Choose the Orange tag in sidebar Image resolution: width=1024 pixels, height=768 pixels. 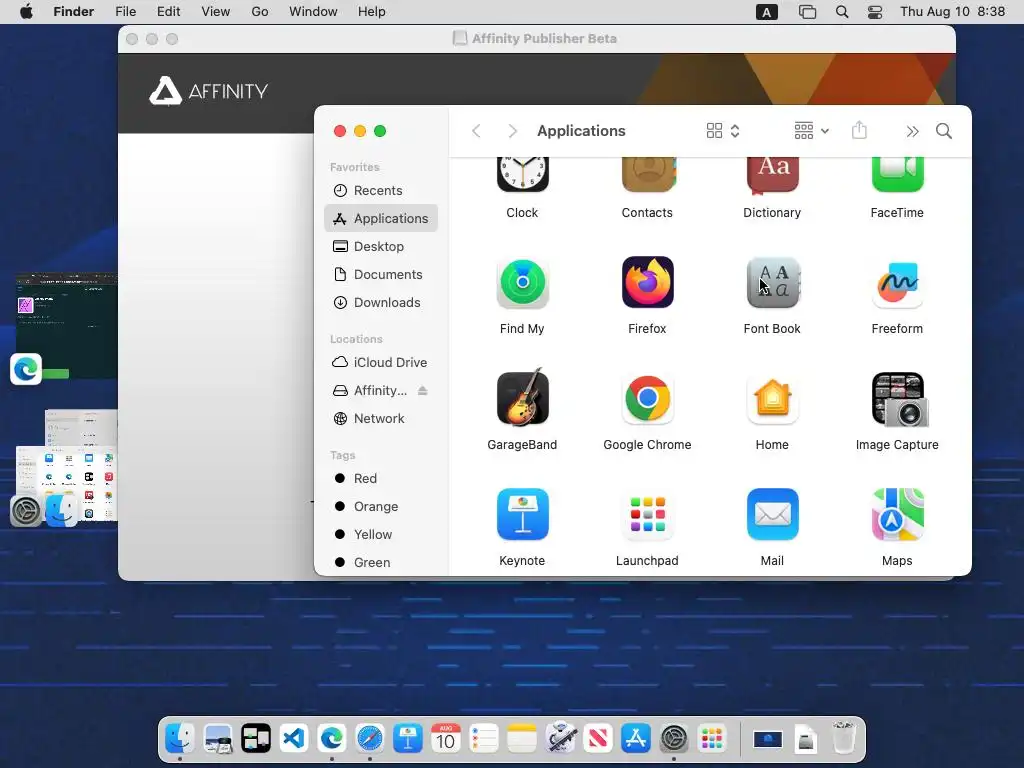point(381,507)
